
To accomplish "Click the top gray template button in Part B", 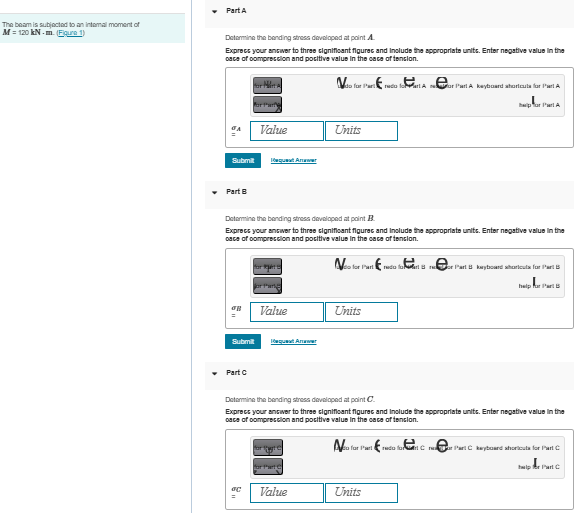I will click(267, 266).
